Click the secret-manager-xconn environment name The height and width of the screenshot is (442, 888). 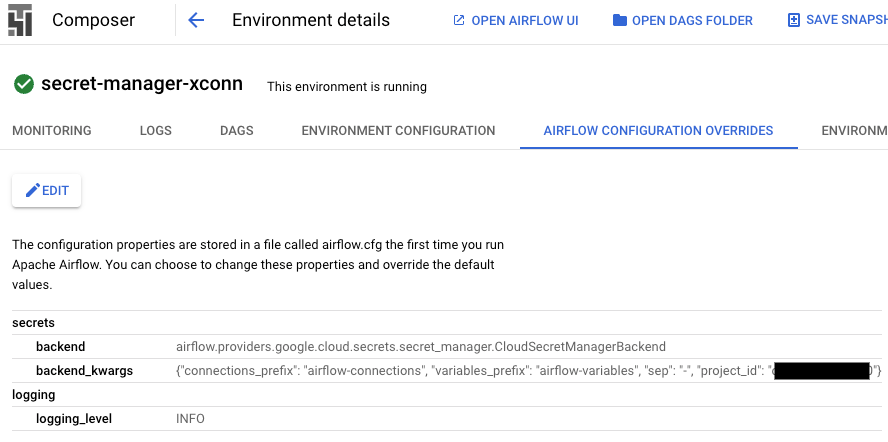pyautogui.click(x=142, y=84)
